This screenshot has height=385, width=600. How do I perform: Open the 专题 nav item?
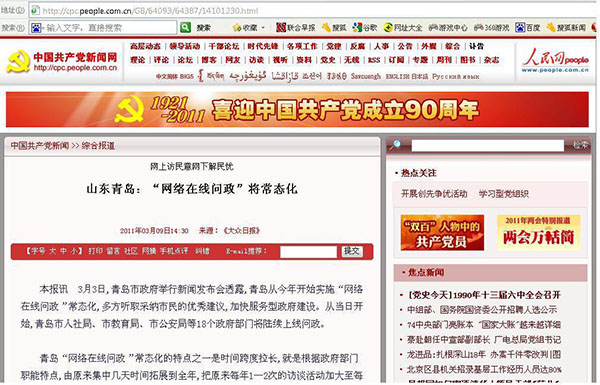click(x=420, y=60)
